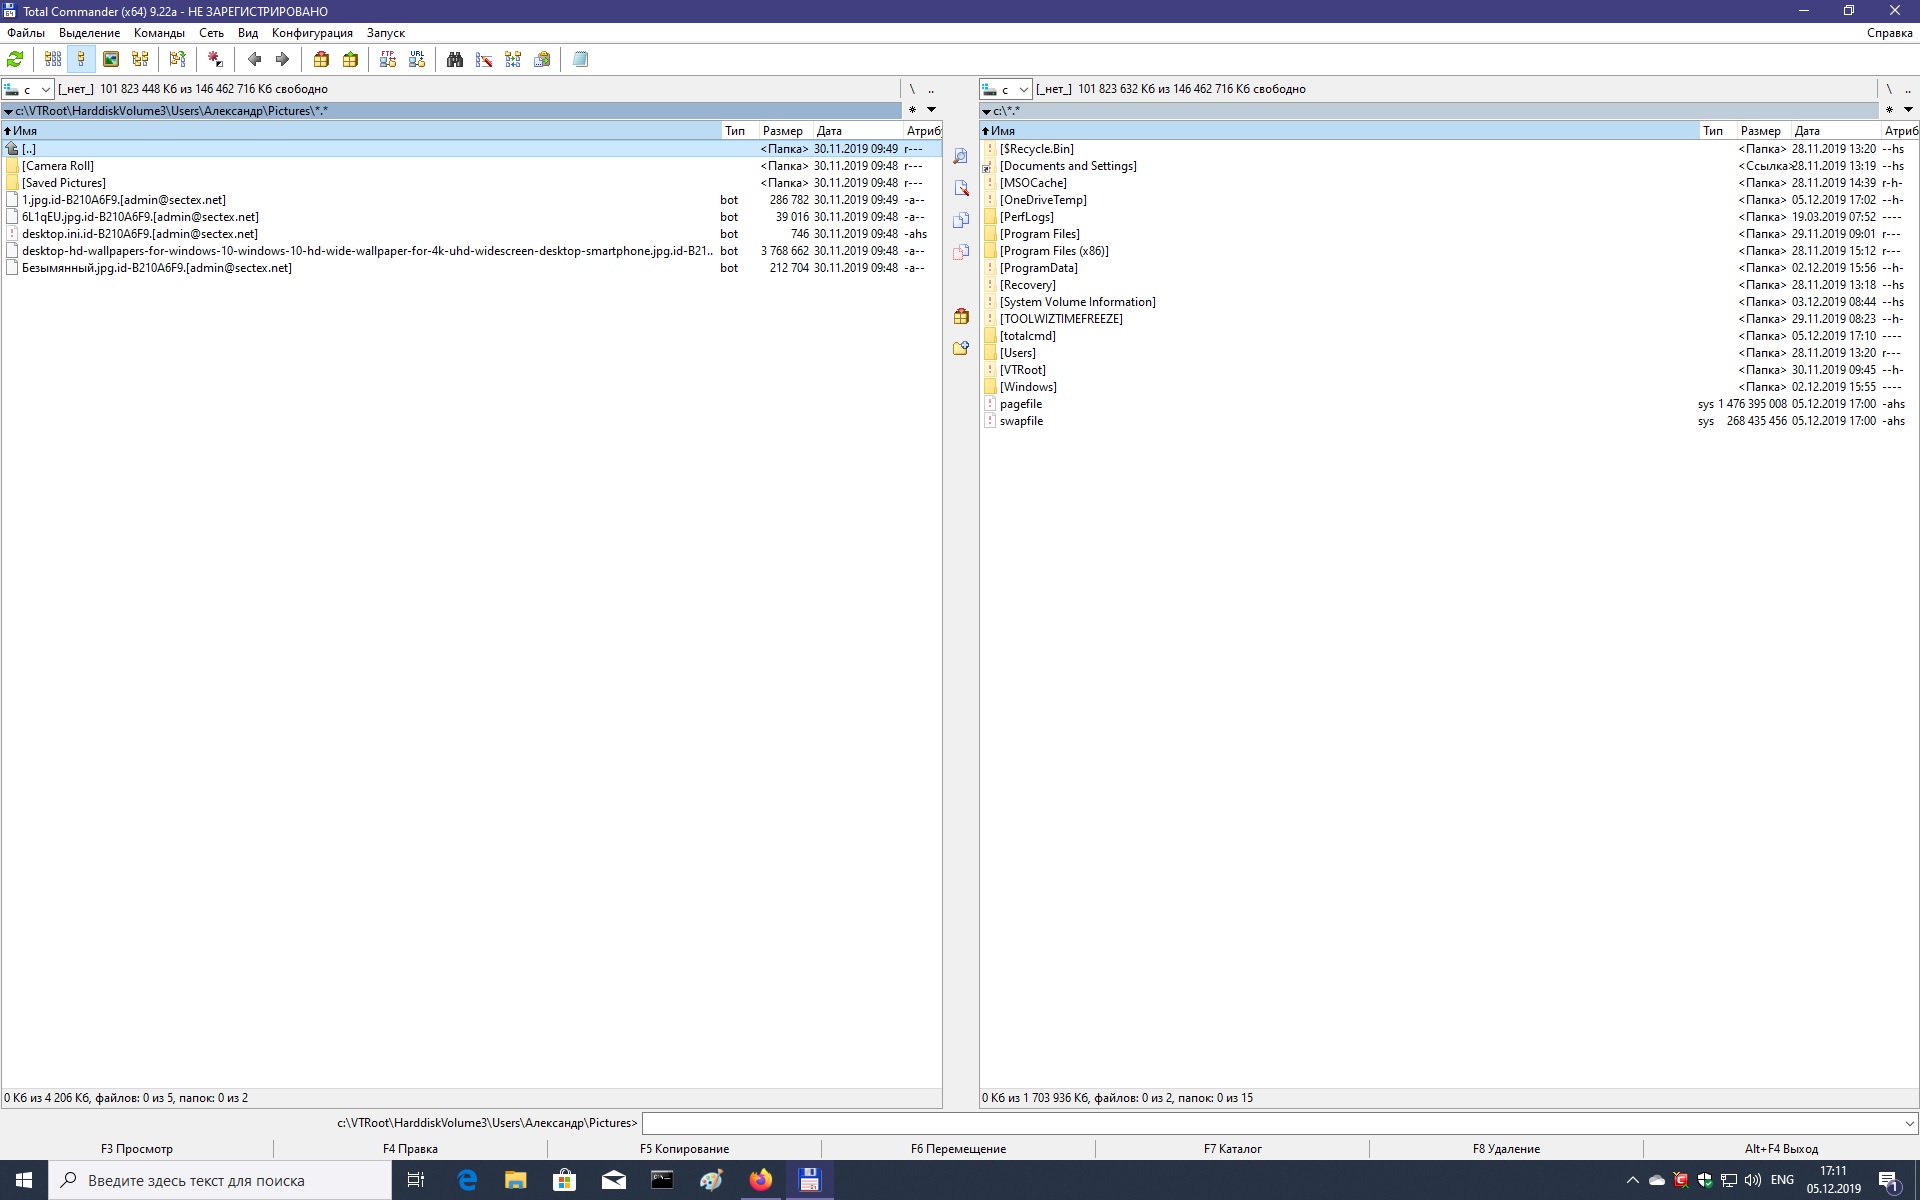Toggle tree view mode toolbar button
1920x1200 pixels.
(140, 60)
